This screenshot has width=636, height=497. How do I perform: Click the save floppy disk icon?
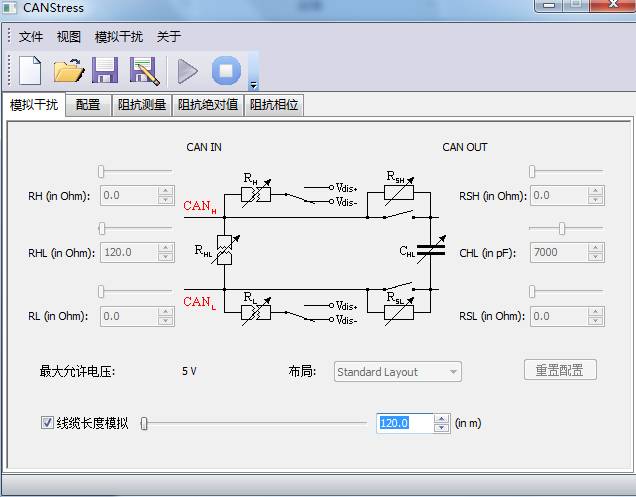pos(106,71)
